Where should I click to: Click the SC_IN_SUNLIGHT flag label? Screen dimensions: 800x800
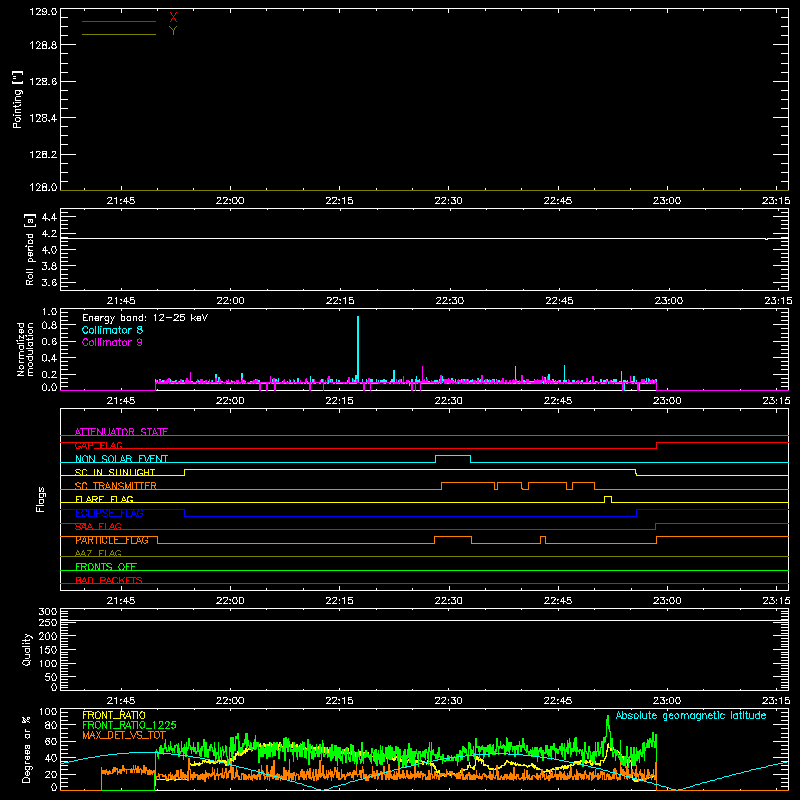pyautogui.click(x=115, y=472)
